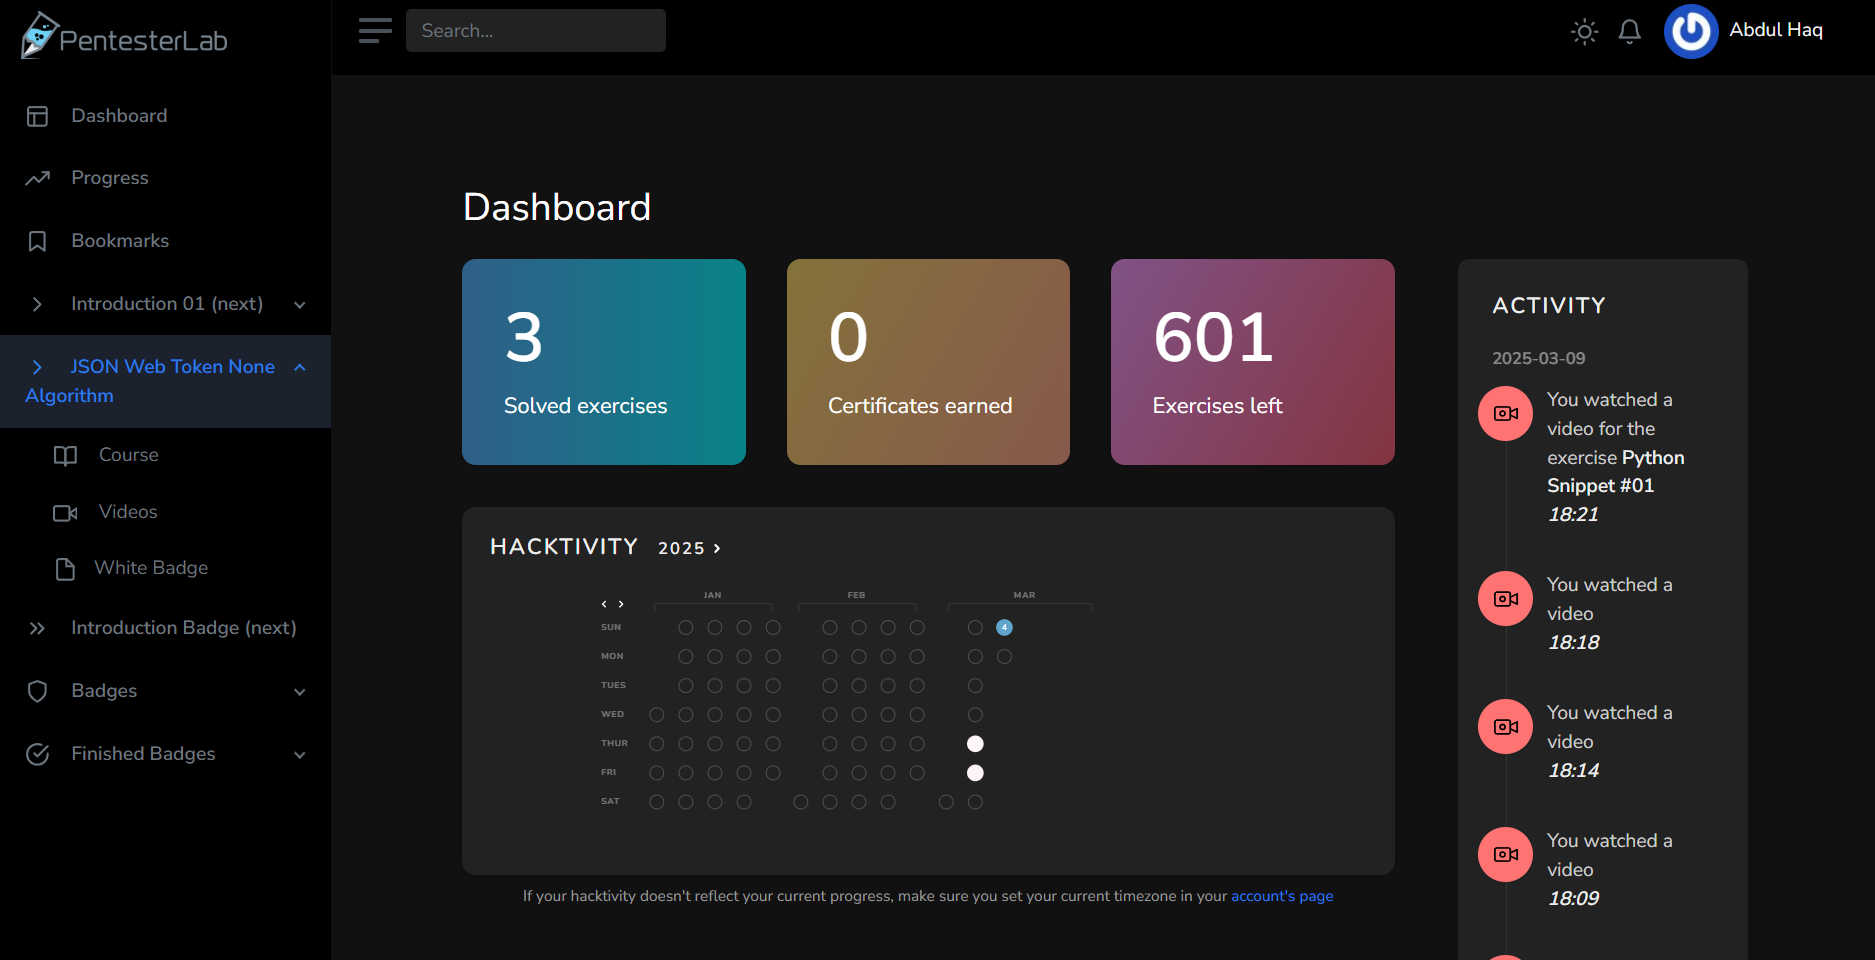1875x960 pixels.
Task: Open Videos for the exercise
Action: [128, 512]
